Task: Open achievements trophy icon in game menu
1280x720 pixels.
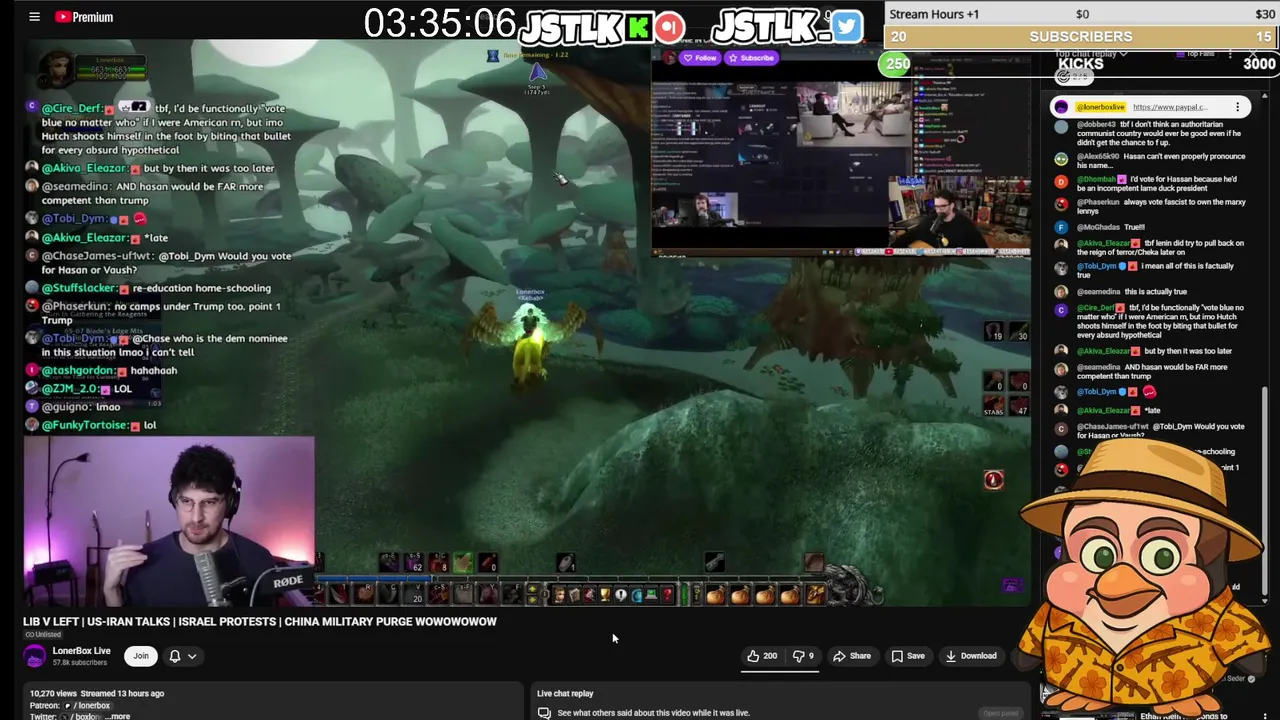Action: (x=604, y=595)
